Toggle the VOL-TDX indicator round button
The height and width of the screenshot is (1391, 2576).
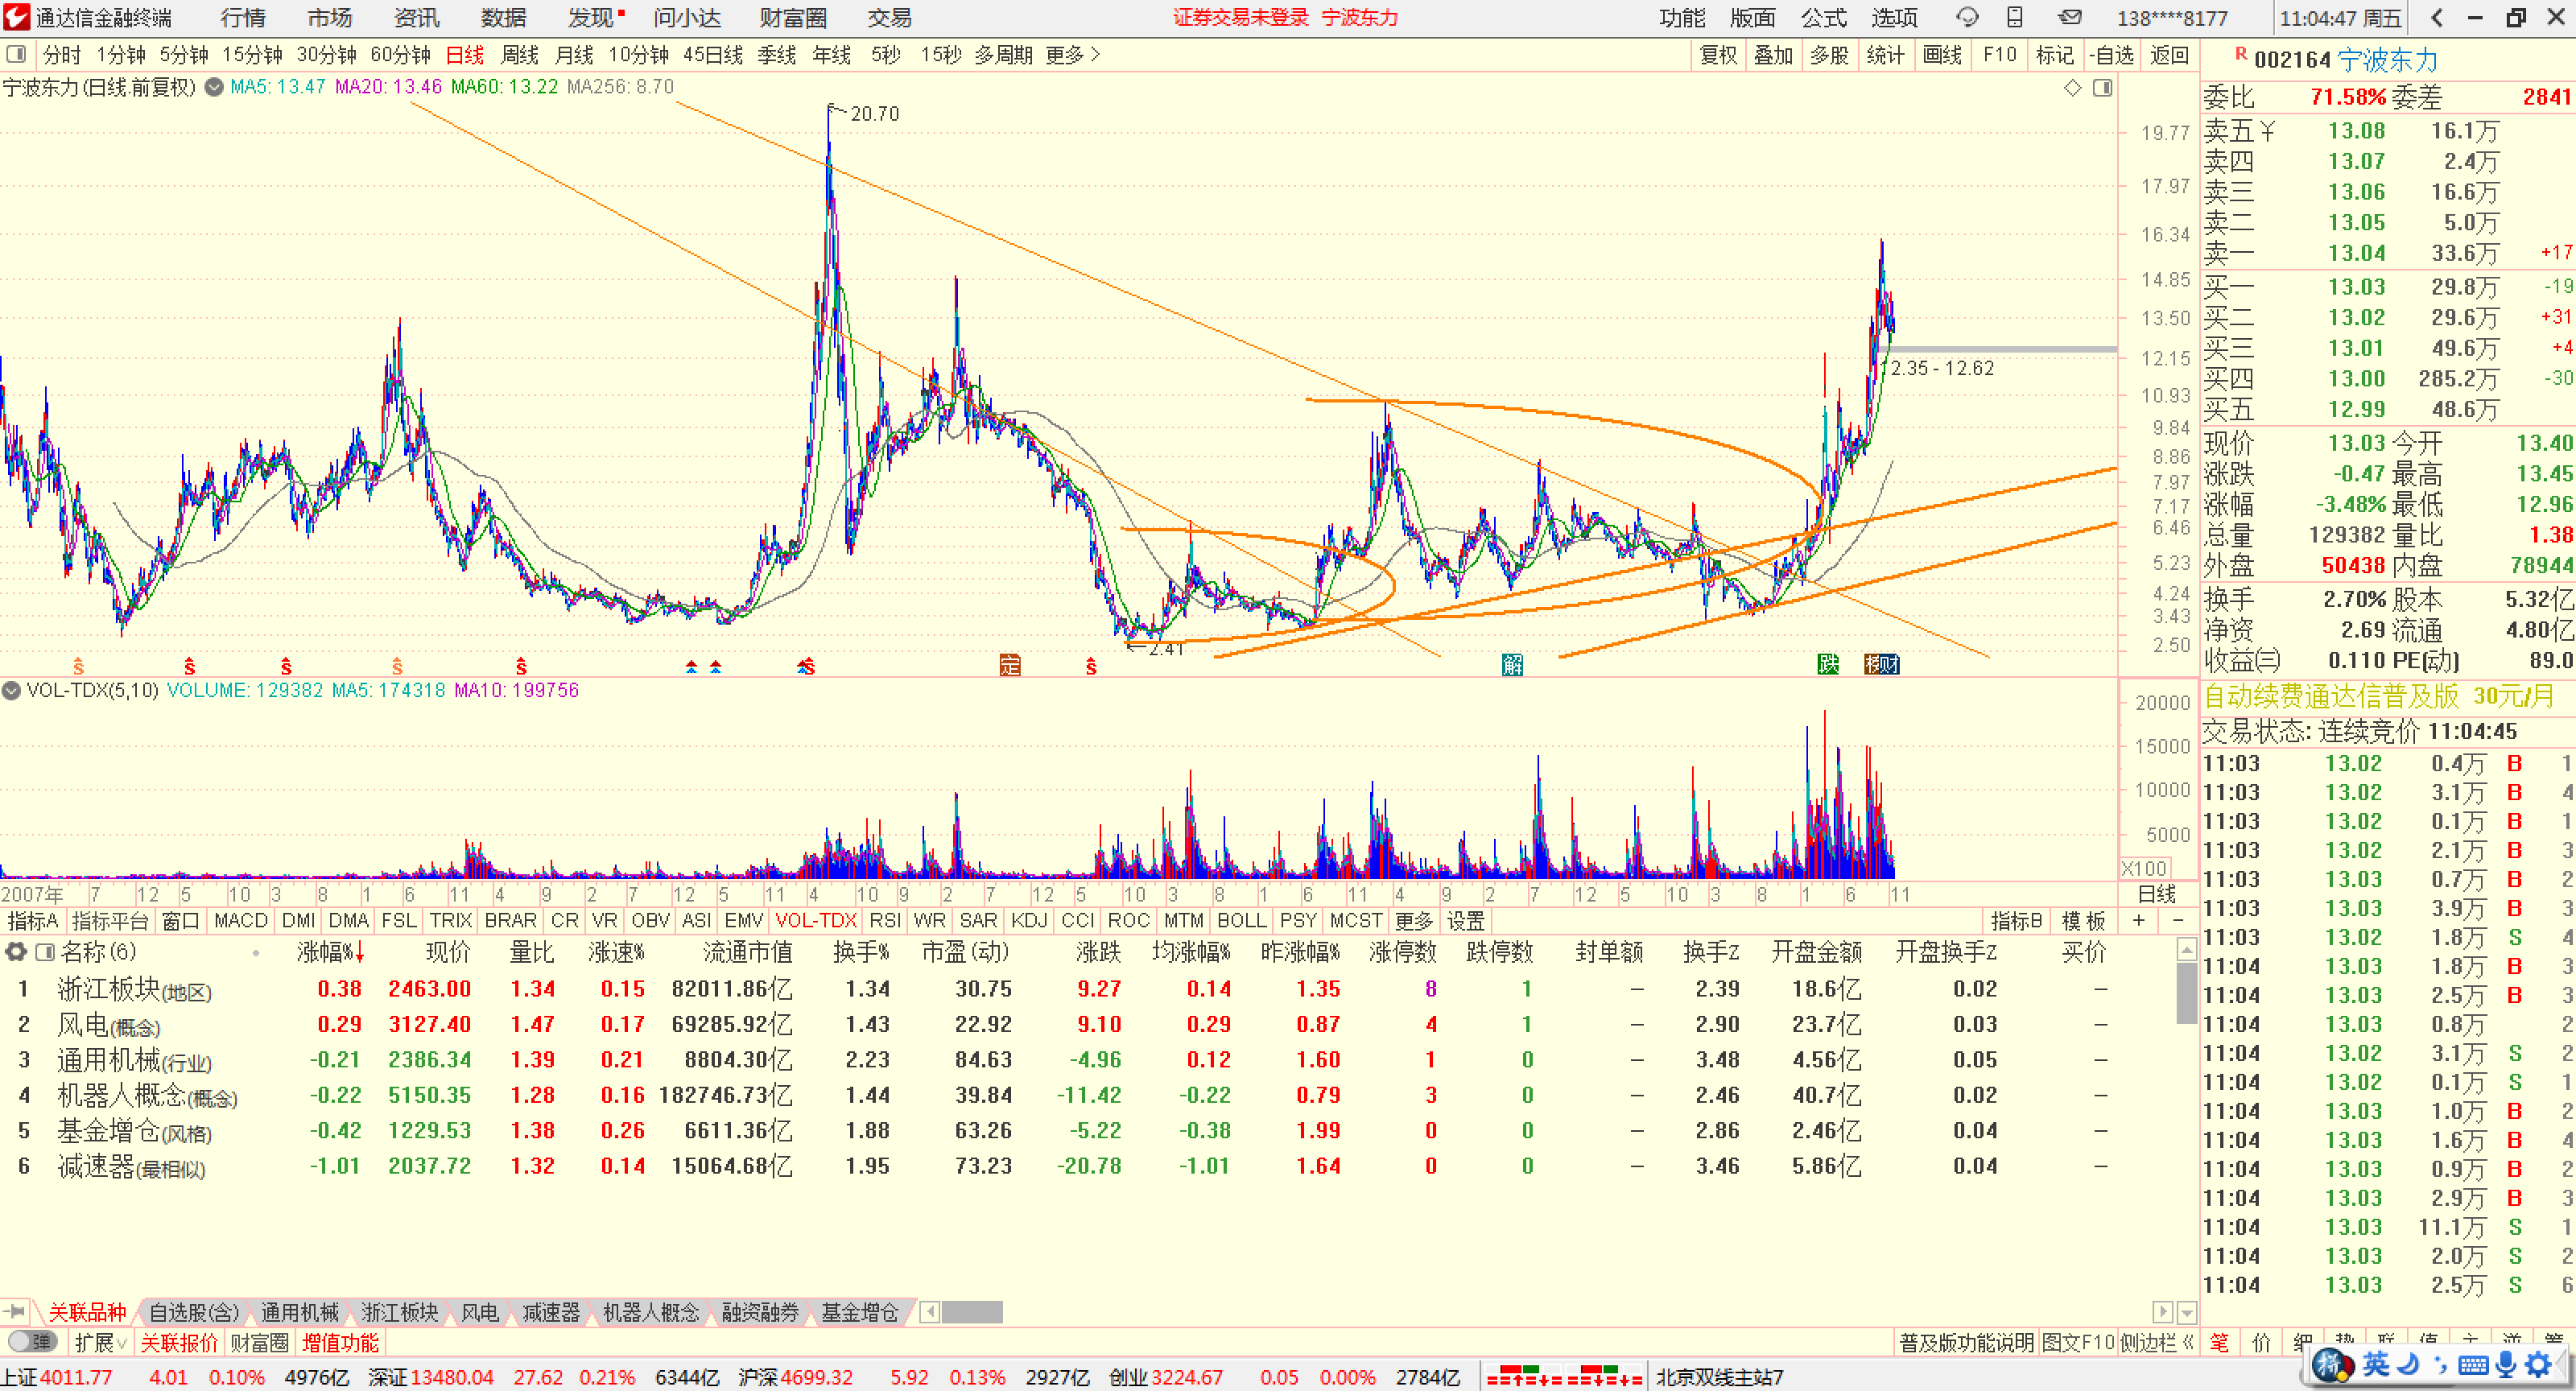pos(11,690)
